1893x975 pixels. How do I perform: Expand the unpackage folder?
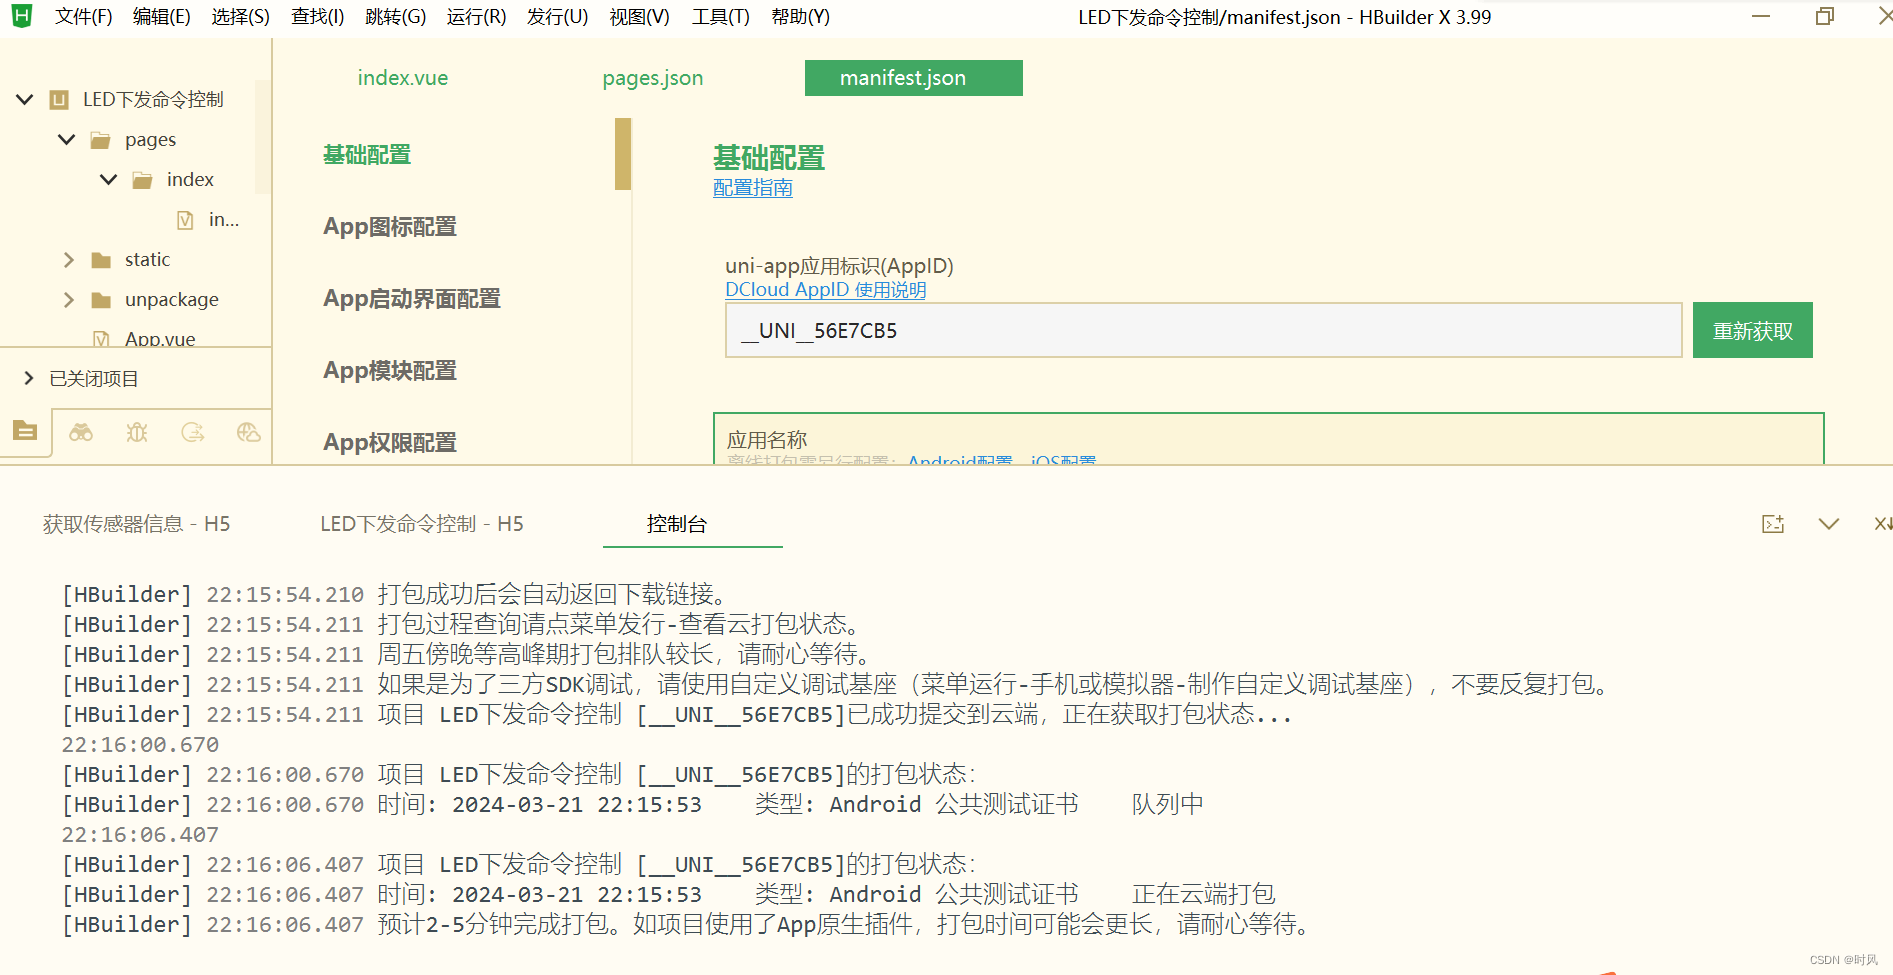[68, 299]
